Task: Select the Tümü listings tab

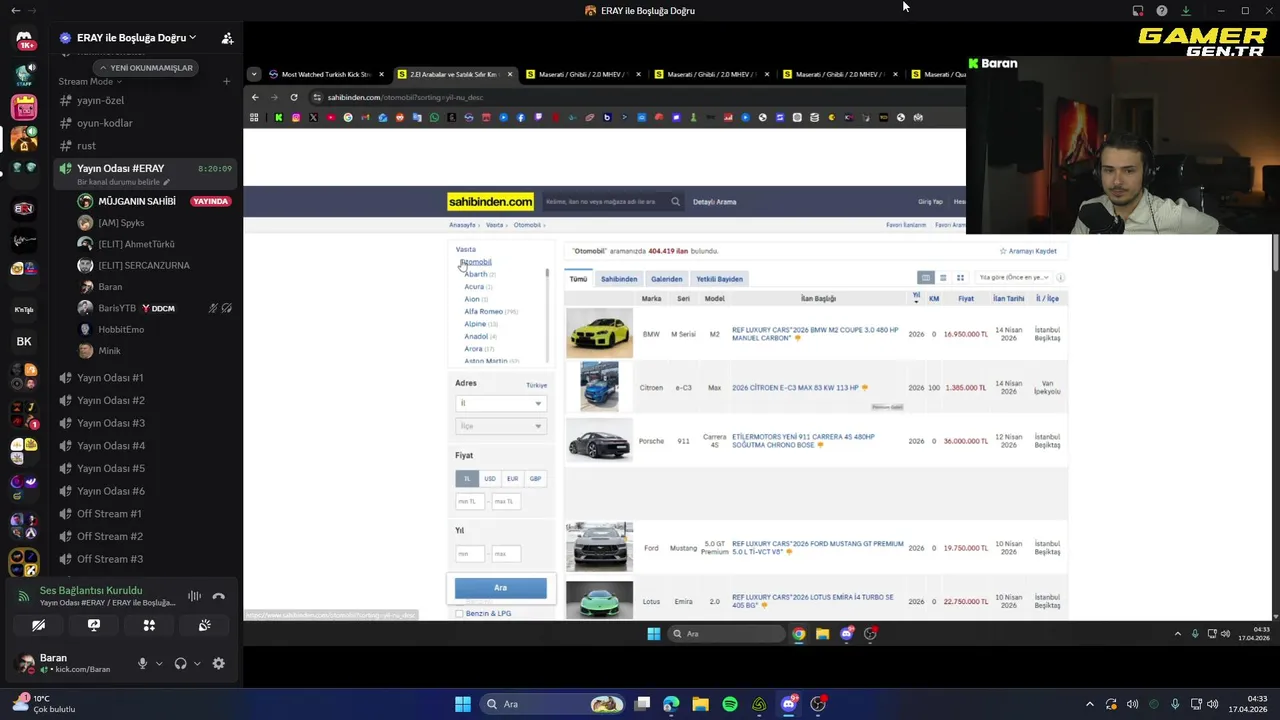Action: (x=578, y=279)
